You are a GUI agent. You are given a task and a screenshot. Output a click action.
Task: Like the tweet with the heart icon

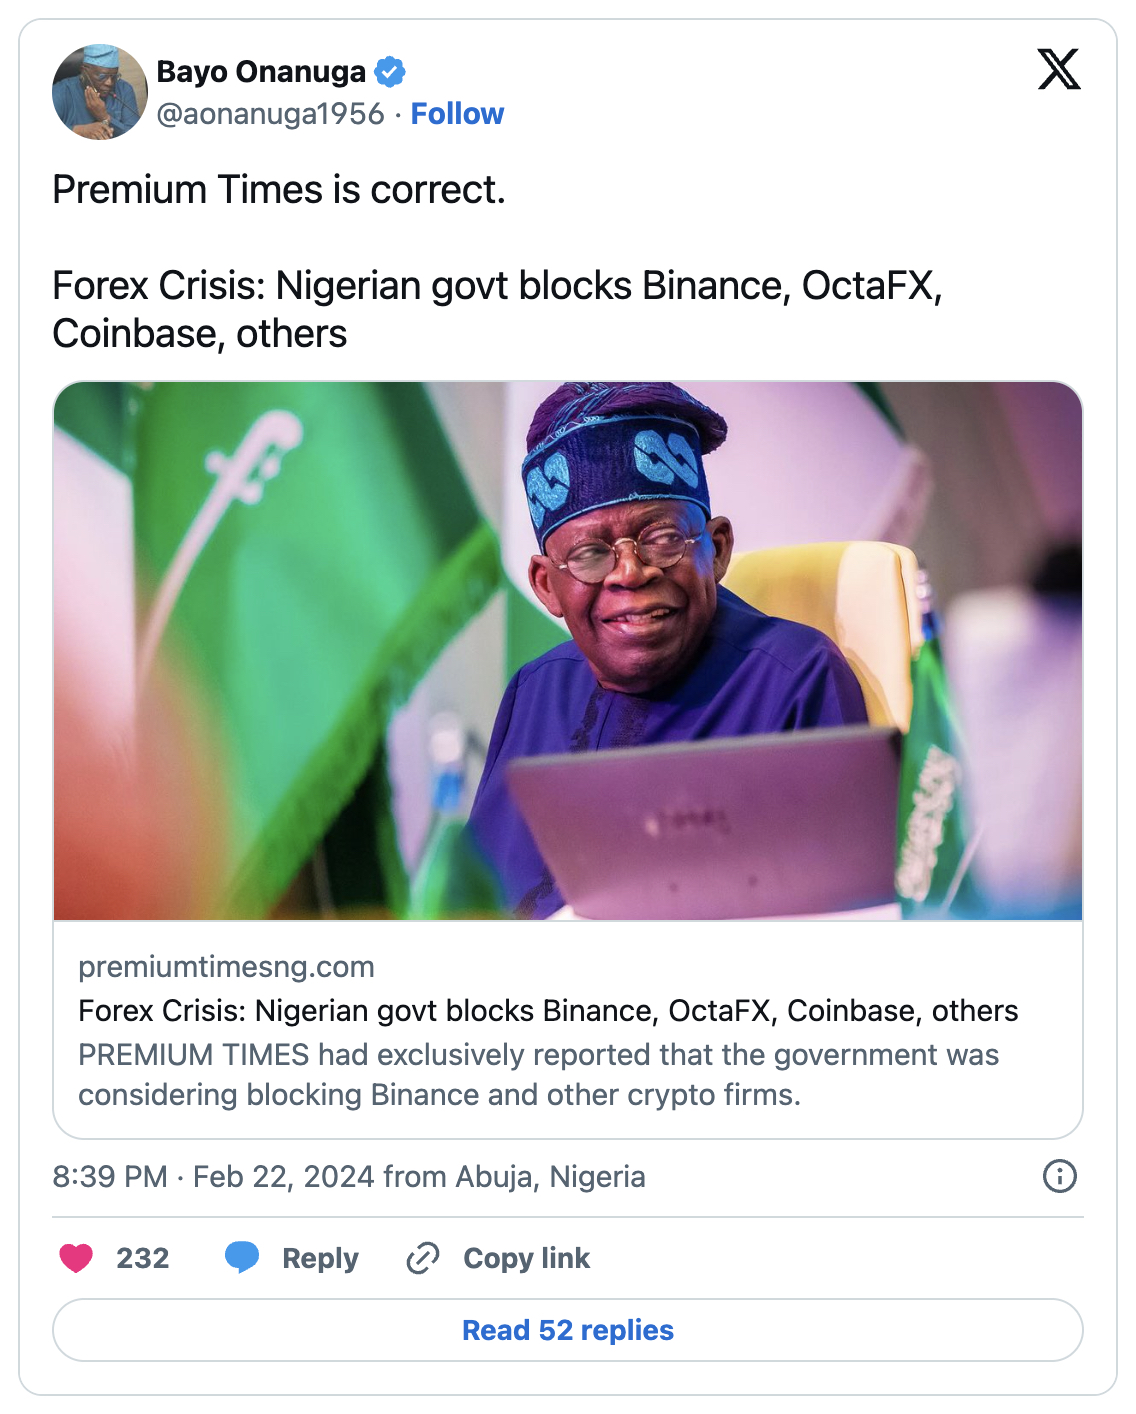click(76, 1258)
